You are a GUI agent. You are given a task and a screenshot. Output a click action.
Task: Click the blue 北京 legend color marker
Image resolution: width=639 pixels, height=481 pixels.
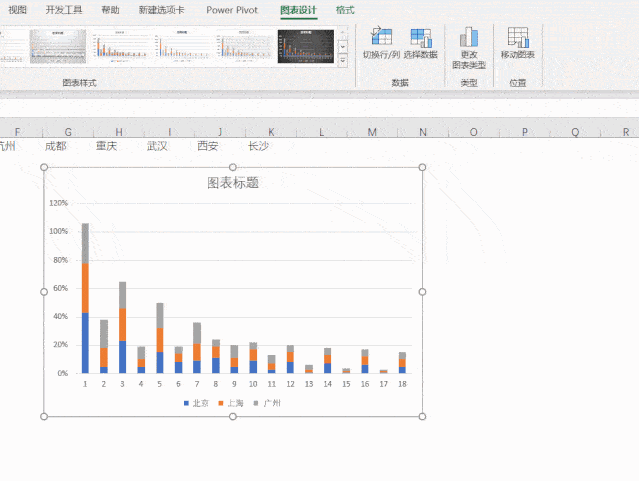[186, 403]
